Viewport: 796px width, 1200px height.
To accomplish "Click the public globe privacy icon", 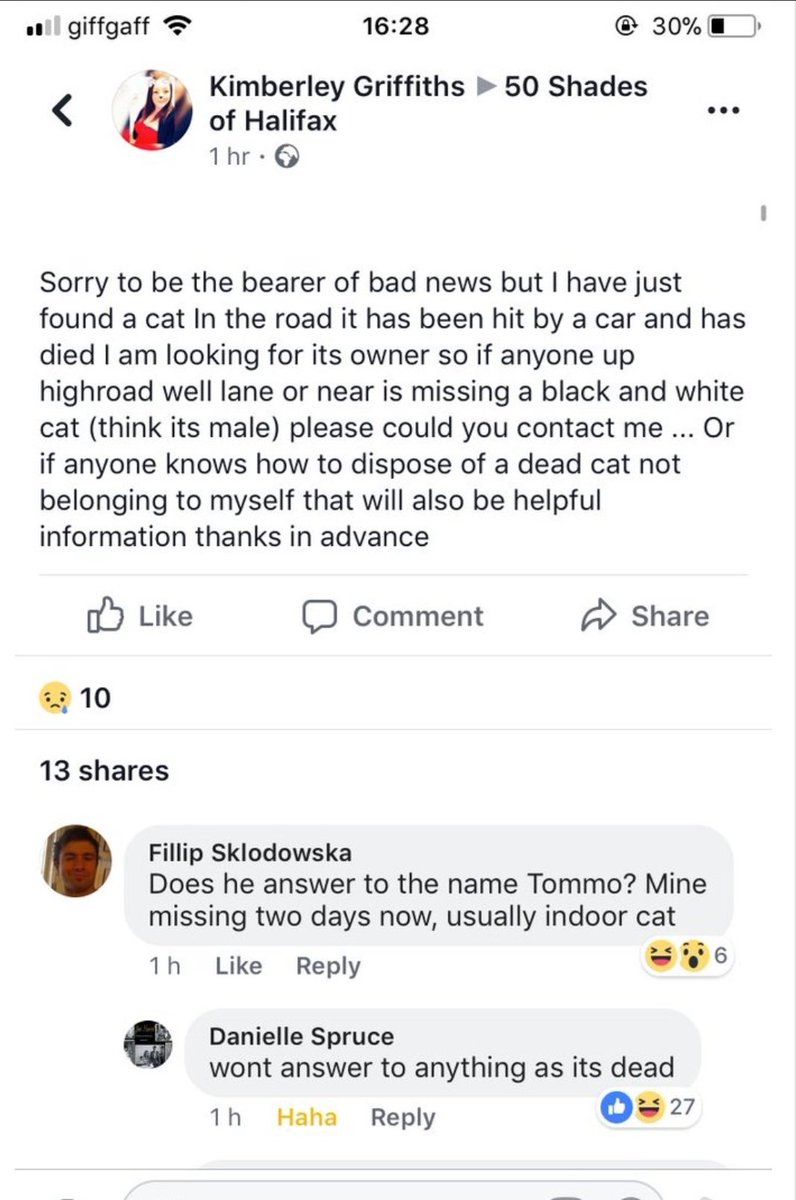I will pos(287,157).
